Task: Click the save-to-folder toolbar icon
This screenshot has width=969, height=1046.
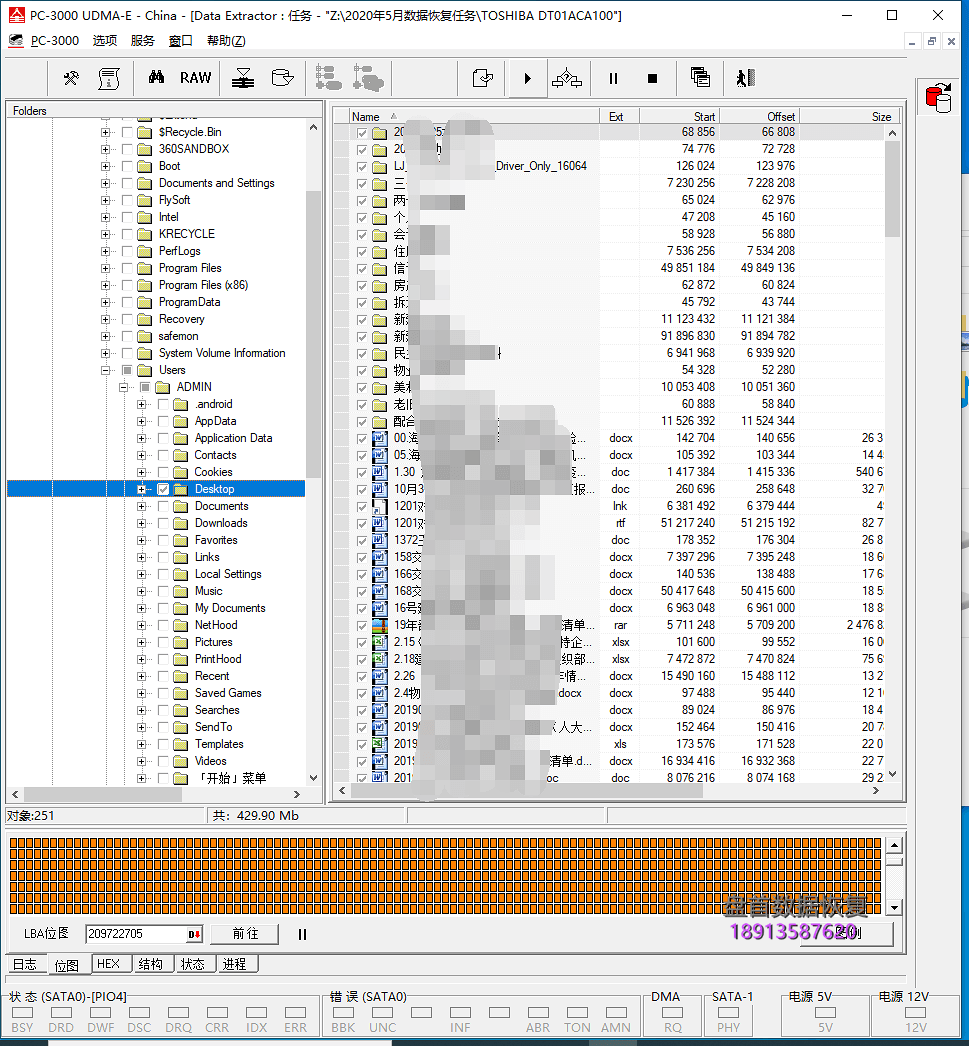Action: (x=482, y=79)
